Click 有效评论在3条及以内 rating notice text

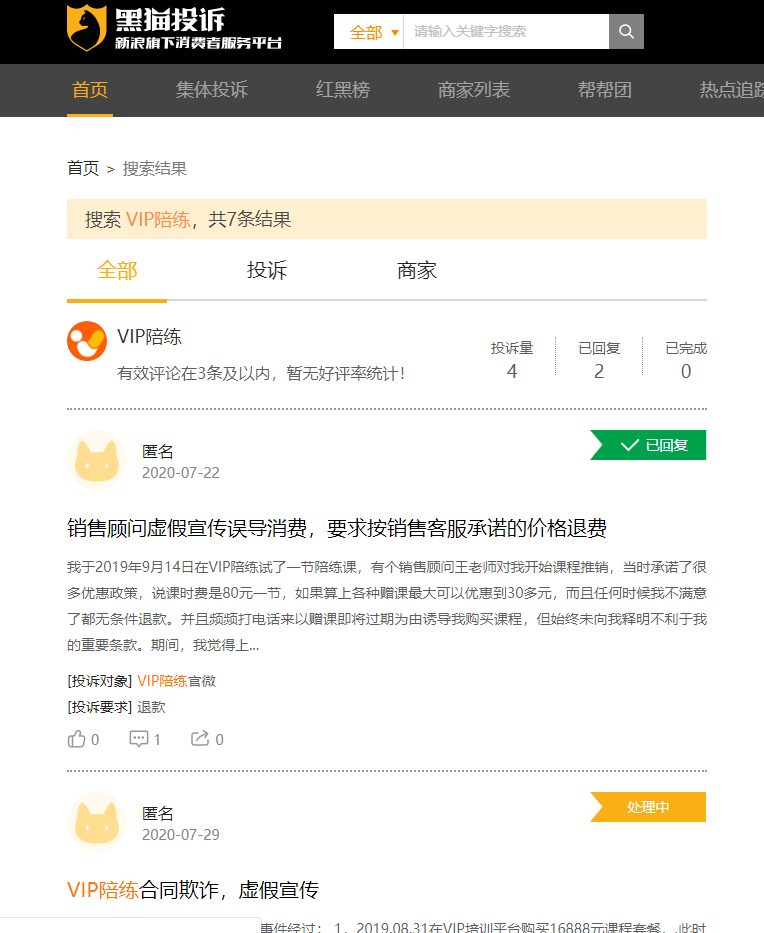pos(261,374)
